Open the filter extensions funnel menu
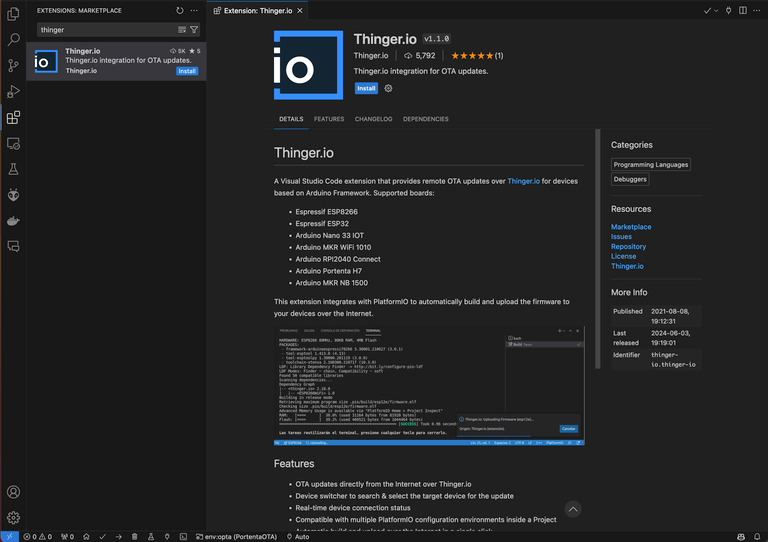 (194, 30)
